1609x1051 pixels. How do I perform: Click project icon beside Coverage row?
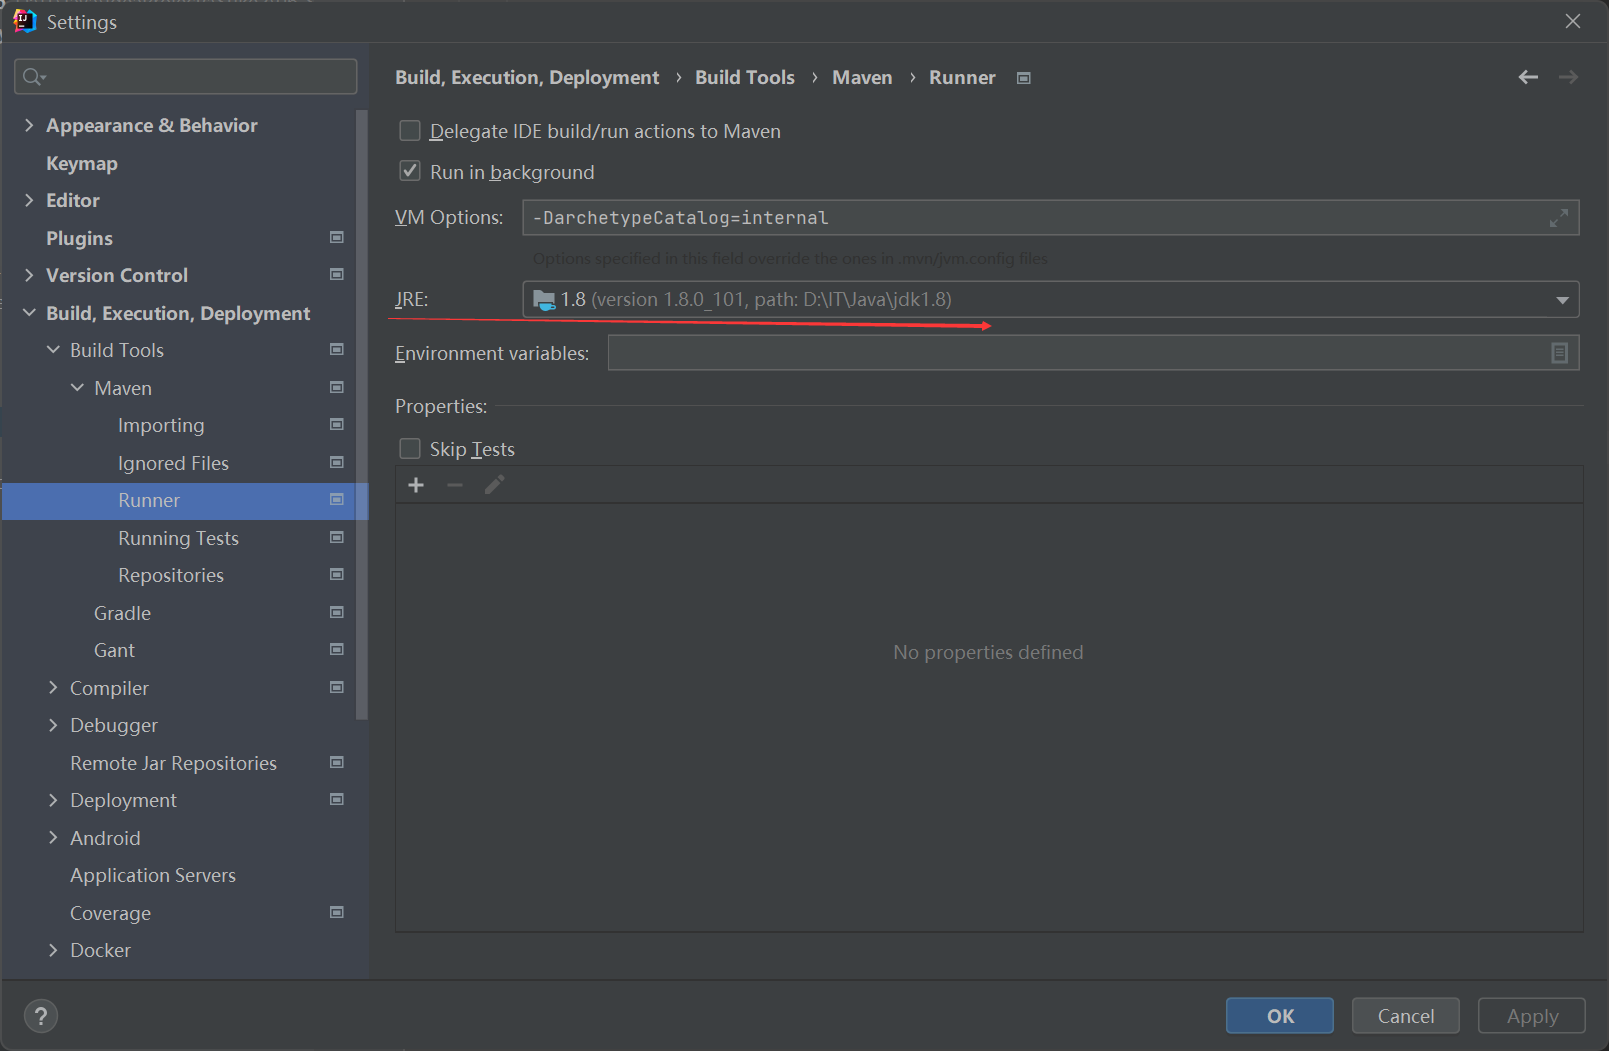click(x=337, y=912)
